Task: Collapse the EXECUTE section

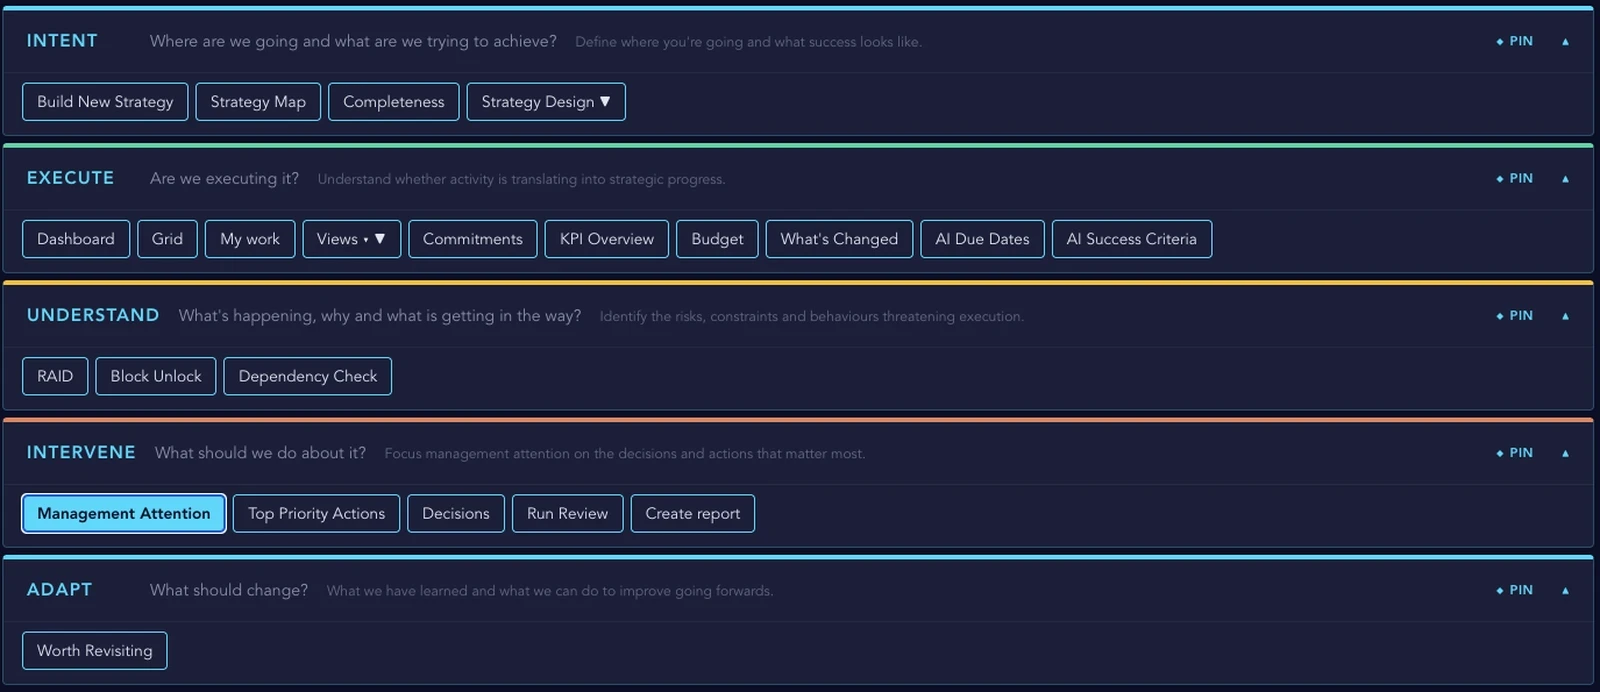Action: tap(1565, 179)
